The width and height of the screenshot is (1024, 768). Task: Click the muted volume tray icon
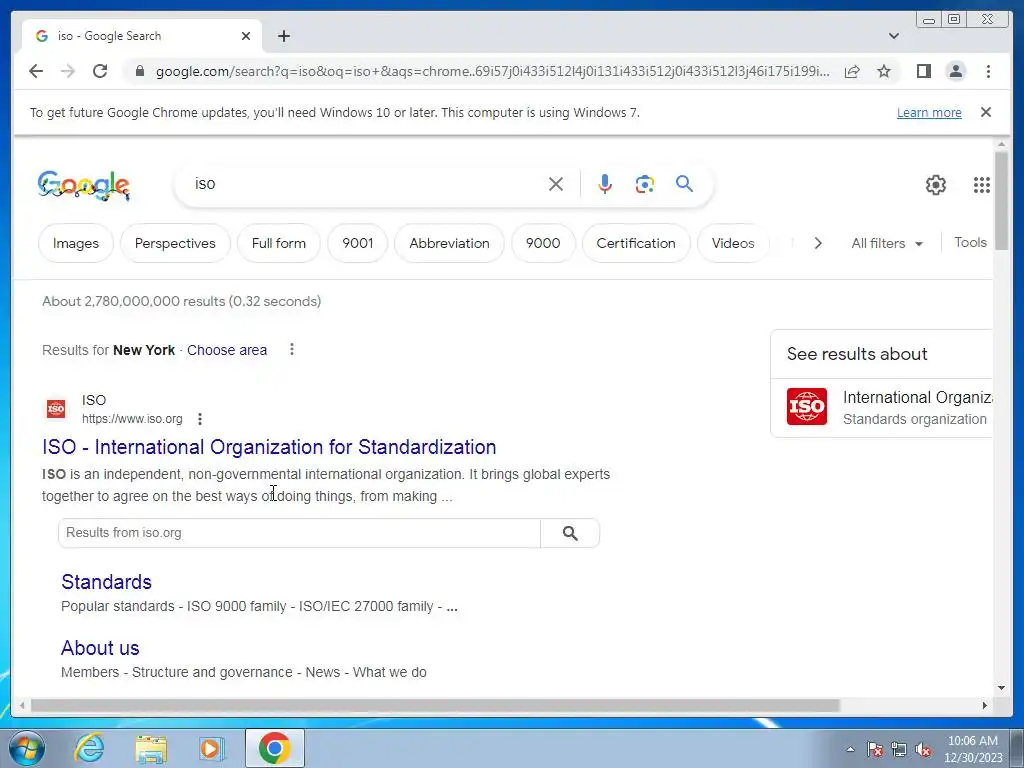(923, 749)
